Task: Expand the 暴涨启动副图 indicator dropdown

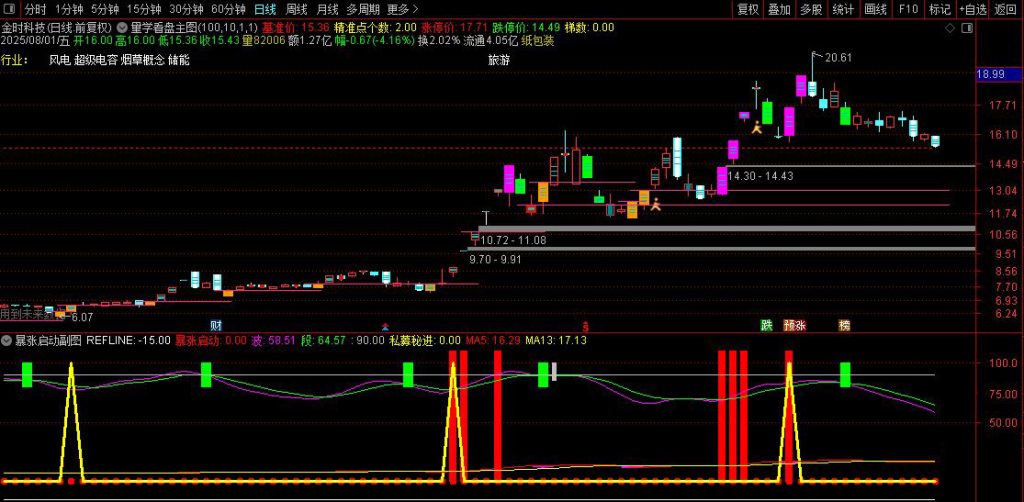Action: coord(7,340)
